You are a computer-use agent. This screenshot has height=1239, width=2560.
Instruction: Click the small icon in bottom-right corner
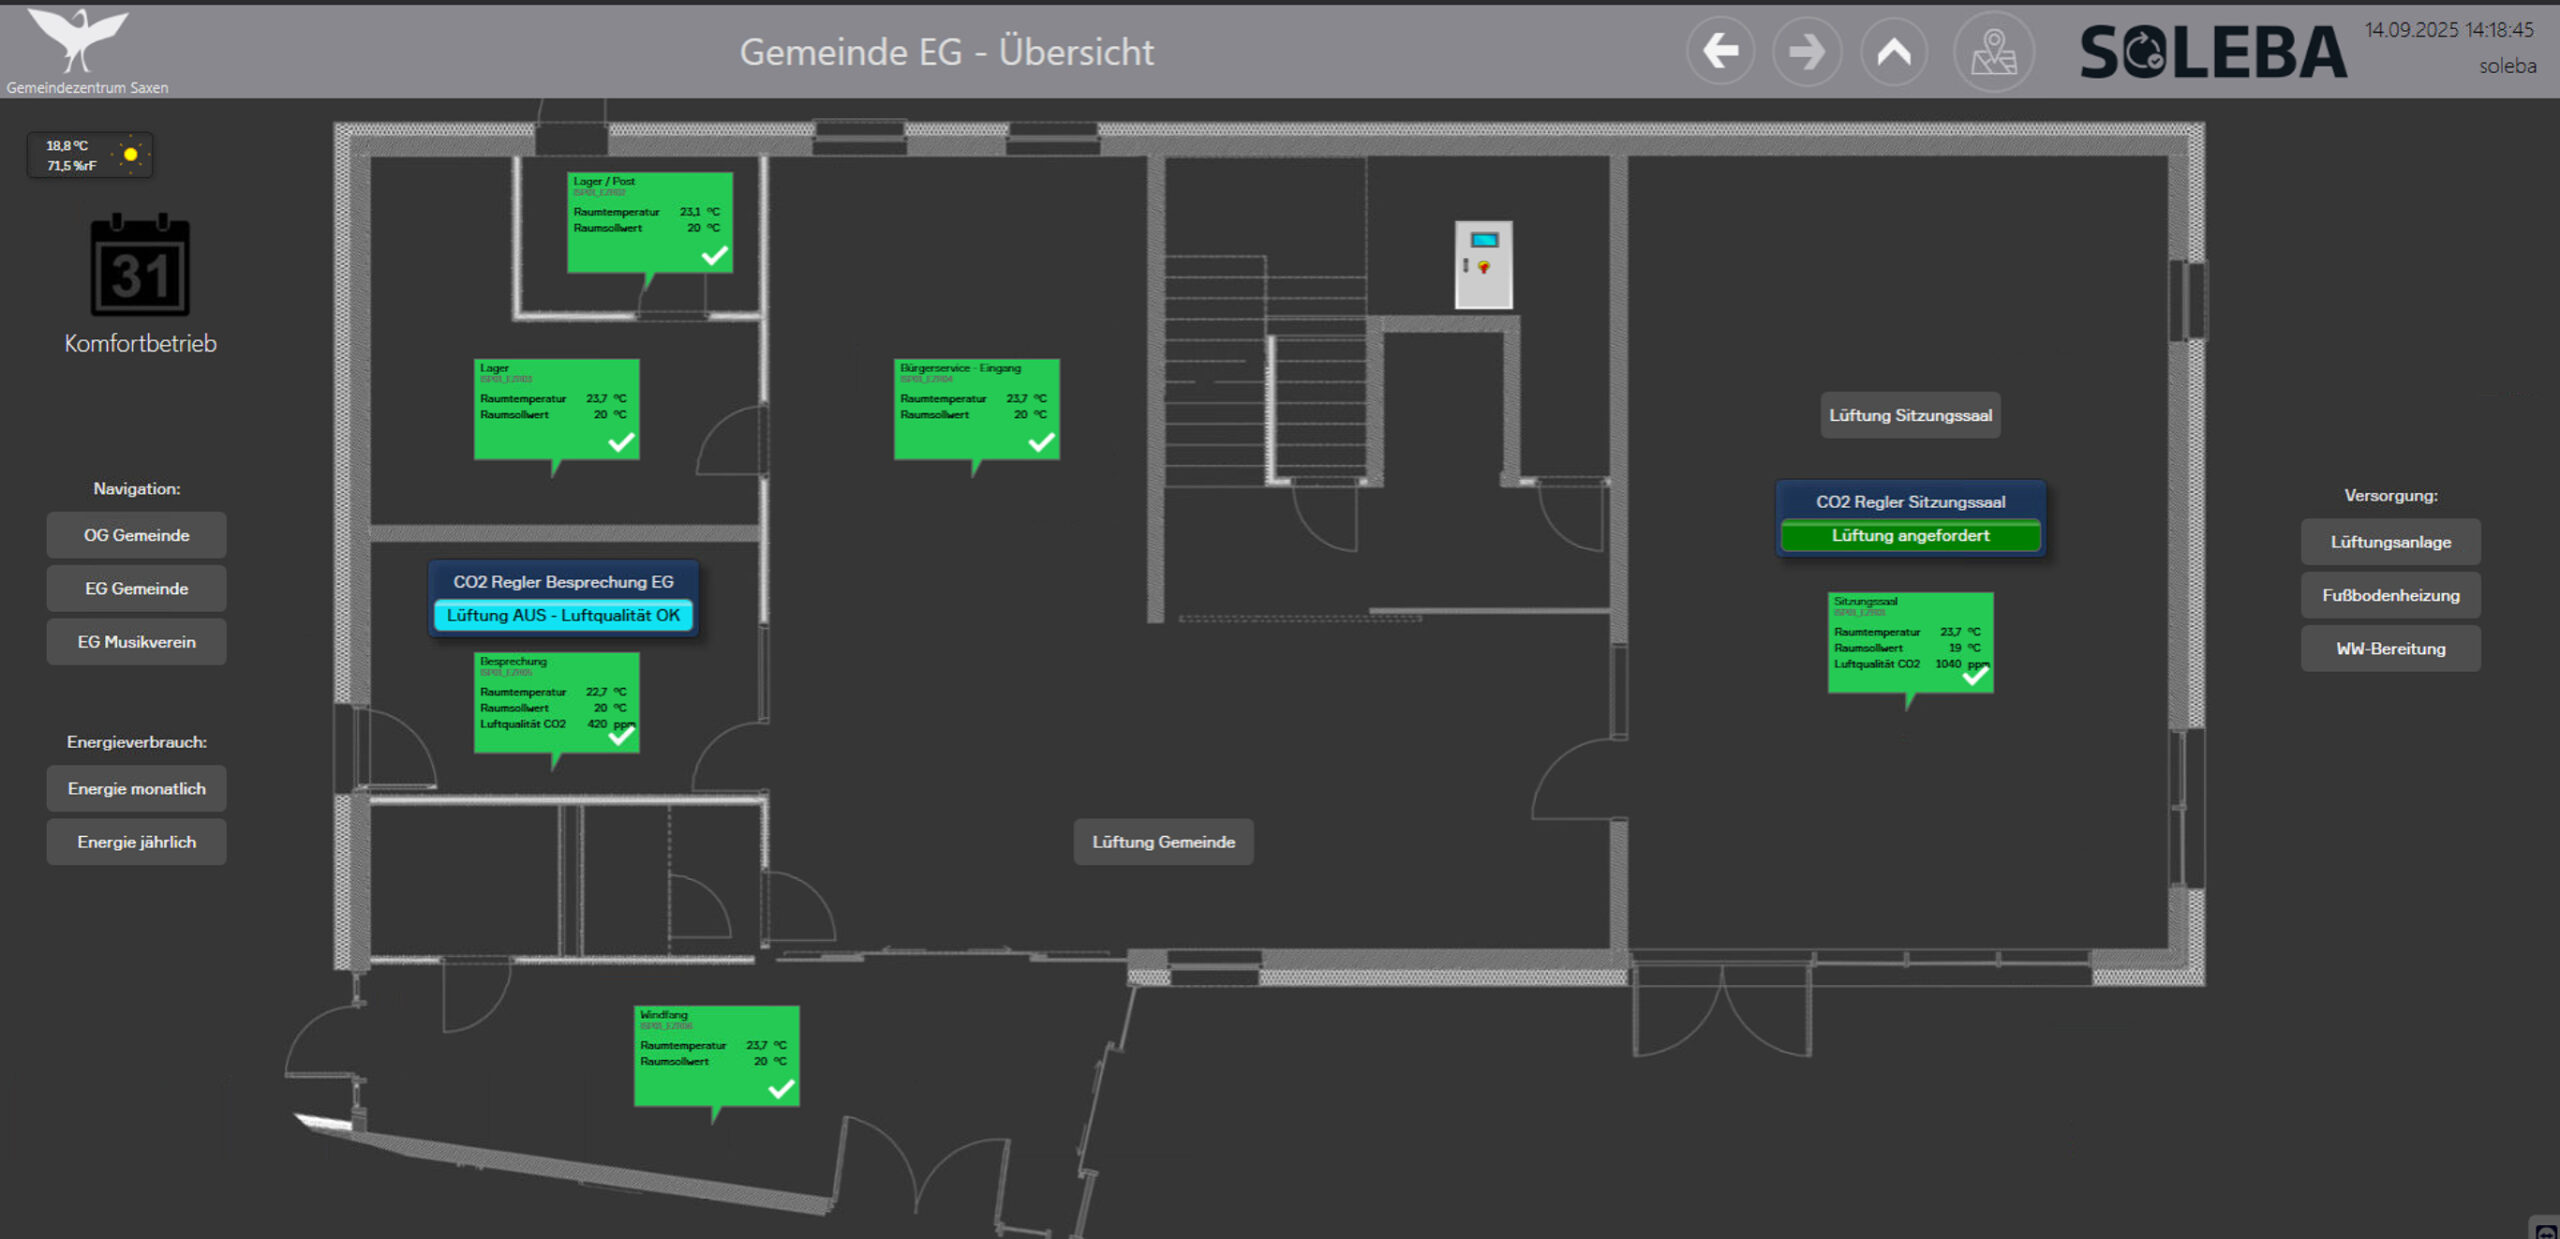[x=2545, y=1230]
